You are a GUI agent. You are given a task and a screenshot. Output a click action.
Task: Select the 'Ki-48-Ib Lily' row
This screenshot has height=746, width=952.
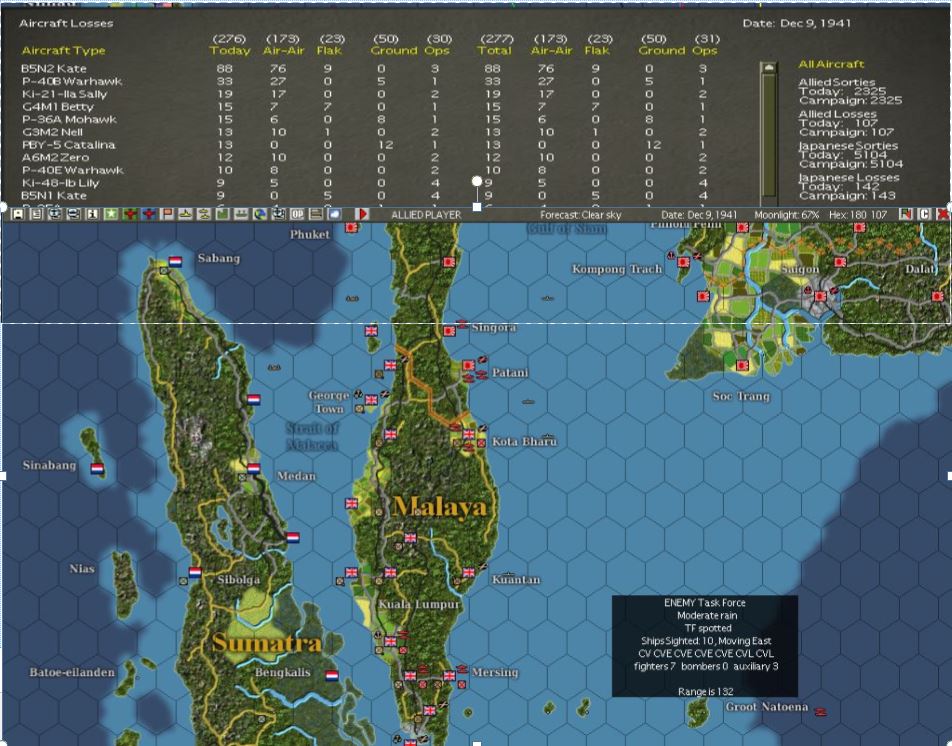[369, 183]
